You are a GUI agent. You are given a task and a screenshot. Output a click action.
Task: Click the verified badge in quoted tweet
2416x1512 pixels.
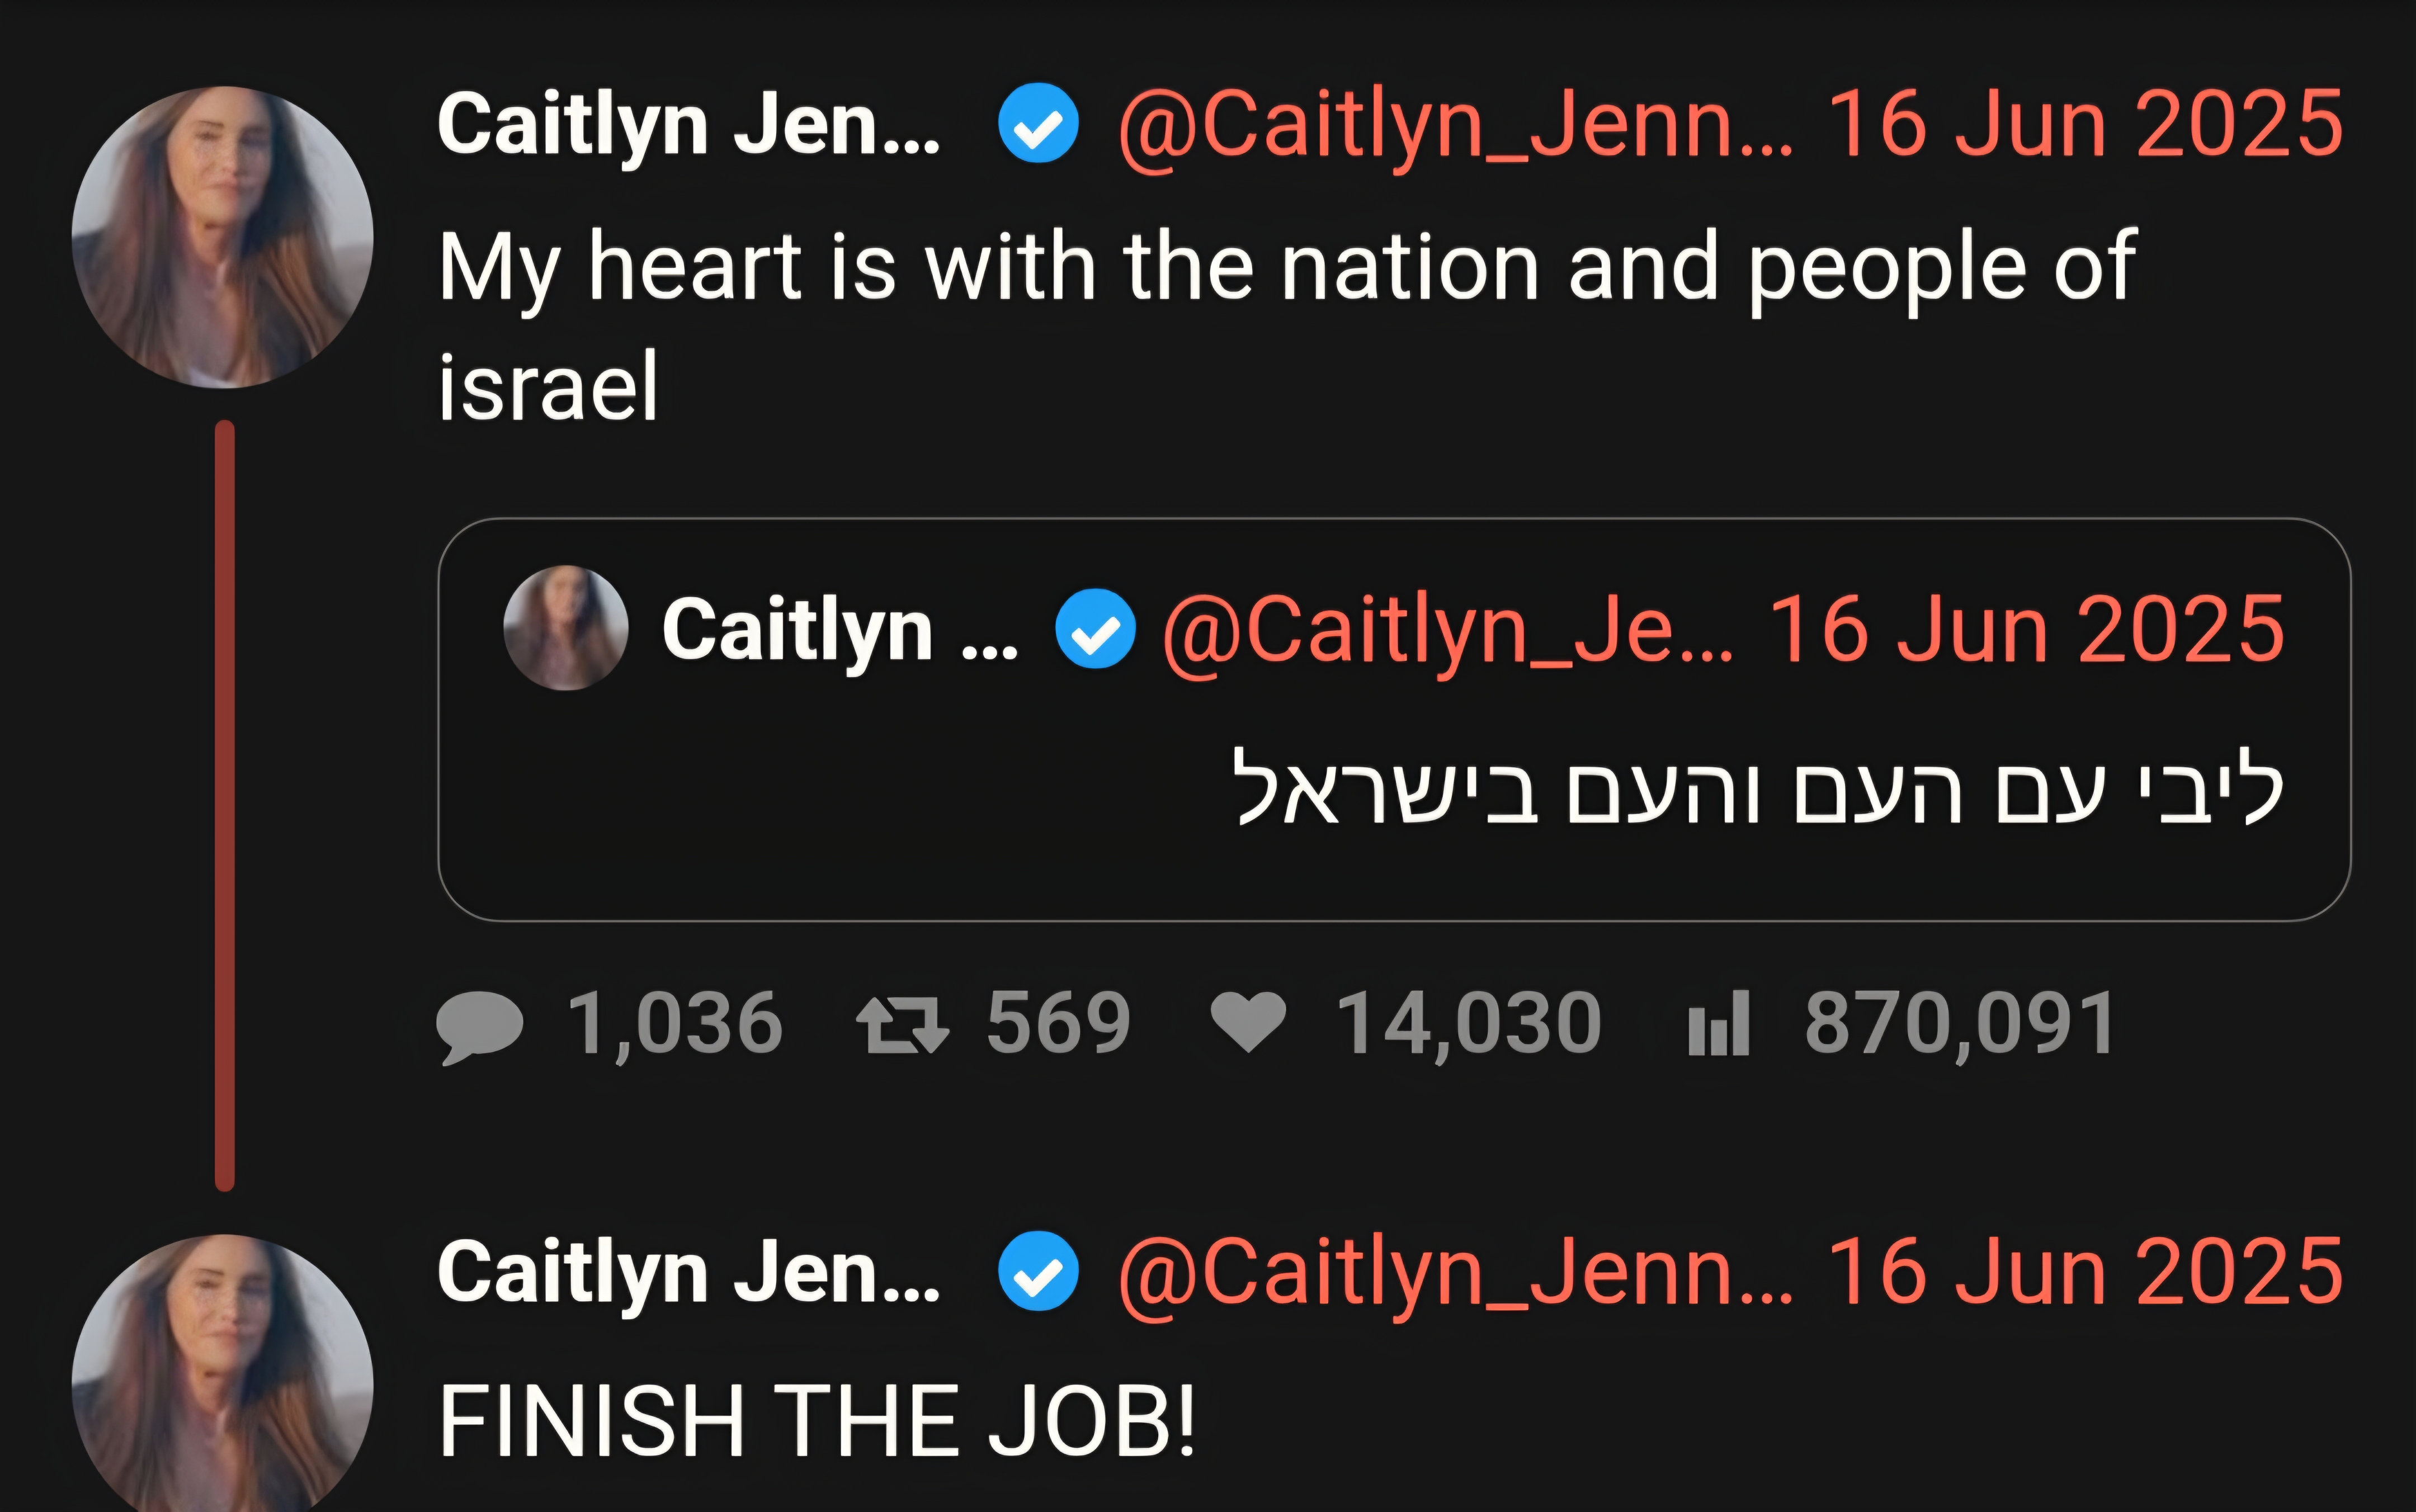pos(1096,629)
